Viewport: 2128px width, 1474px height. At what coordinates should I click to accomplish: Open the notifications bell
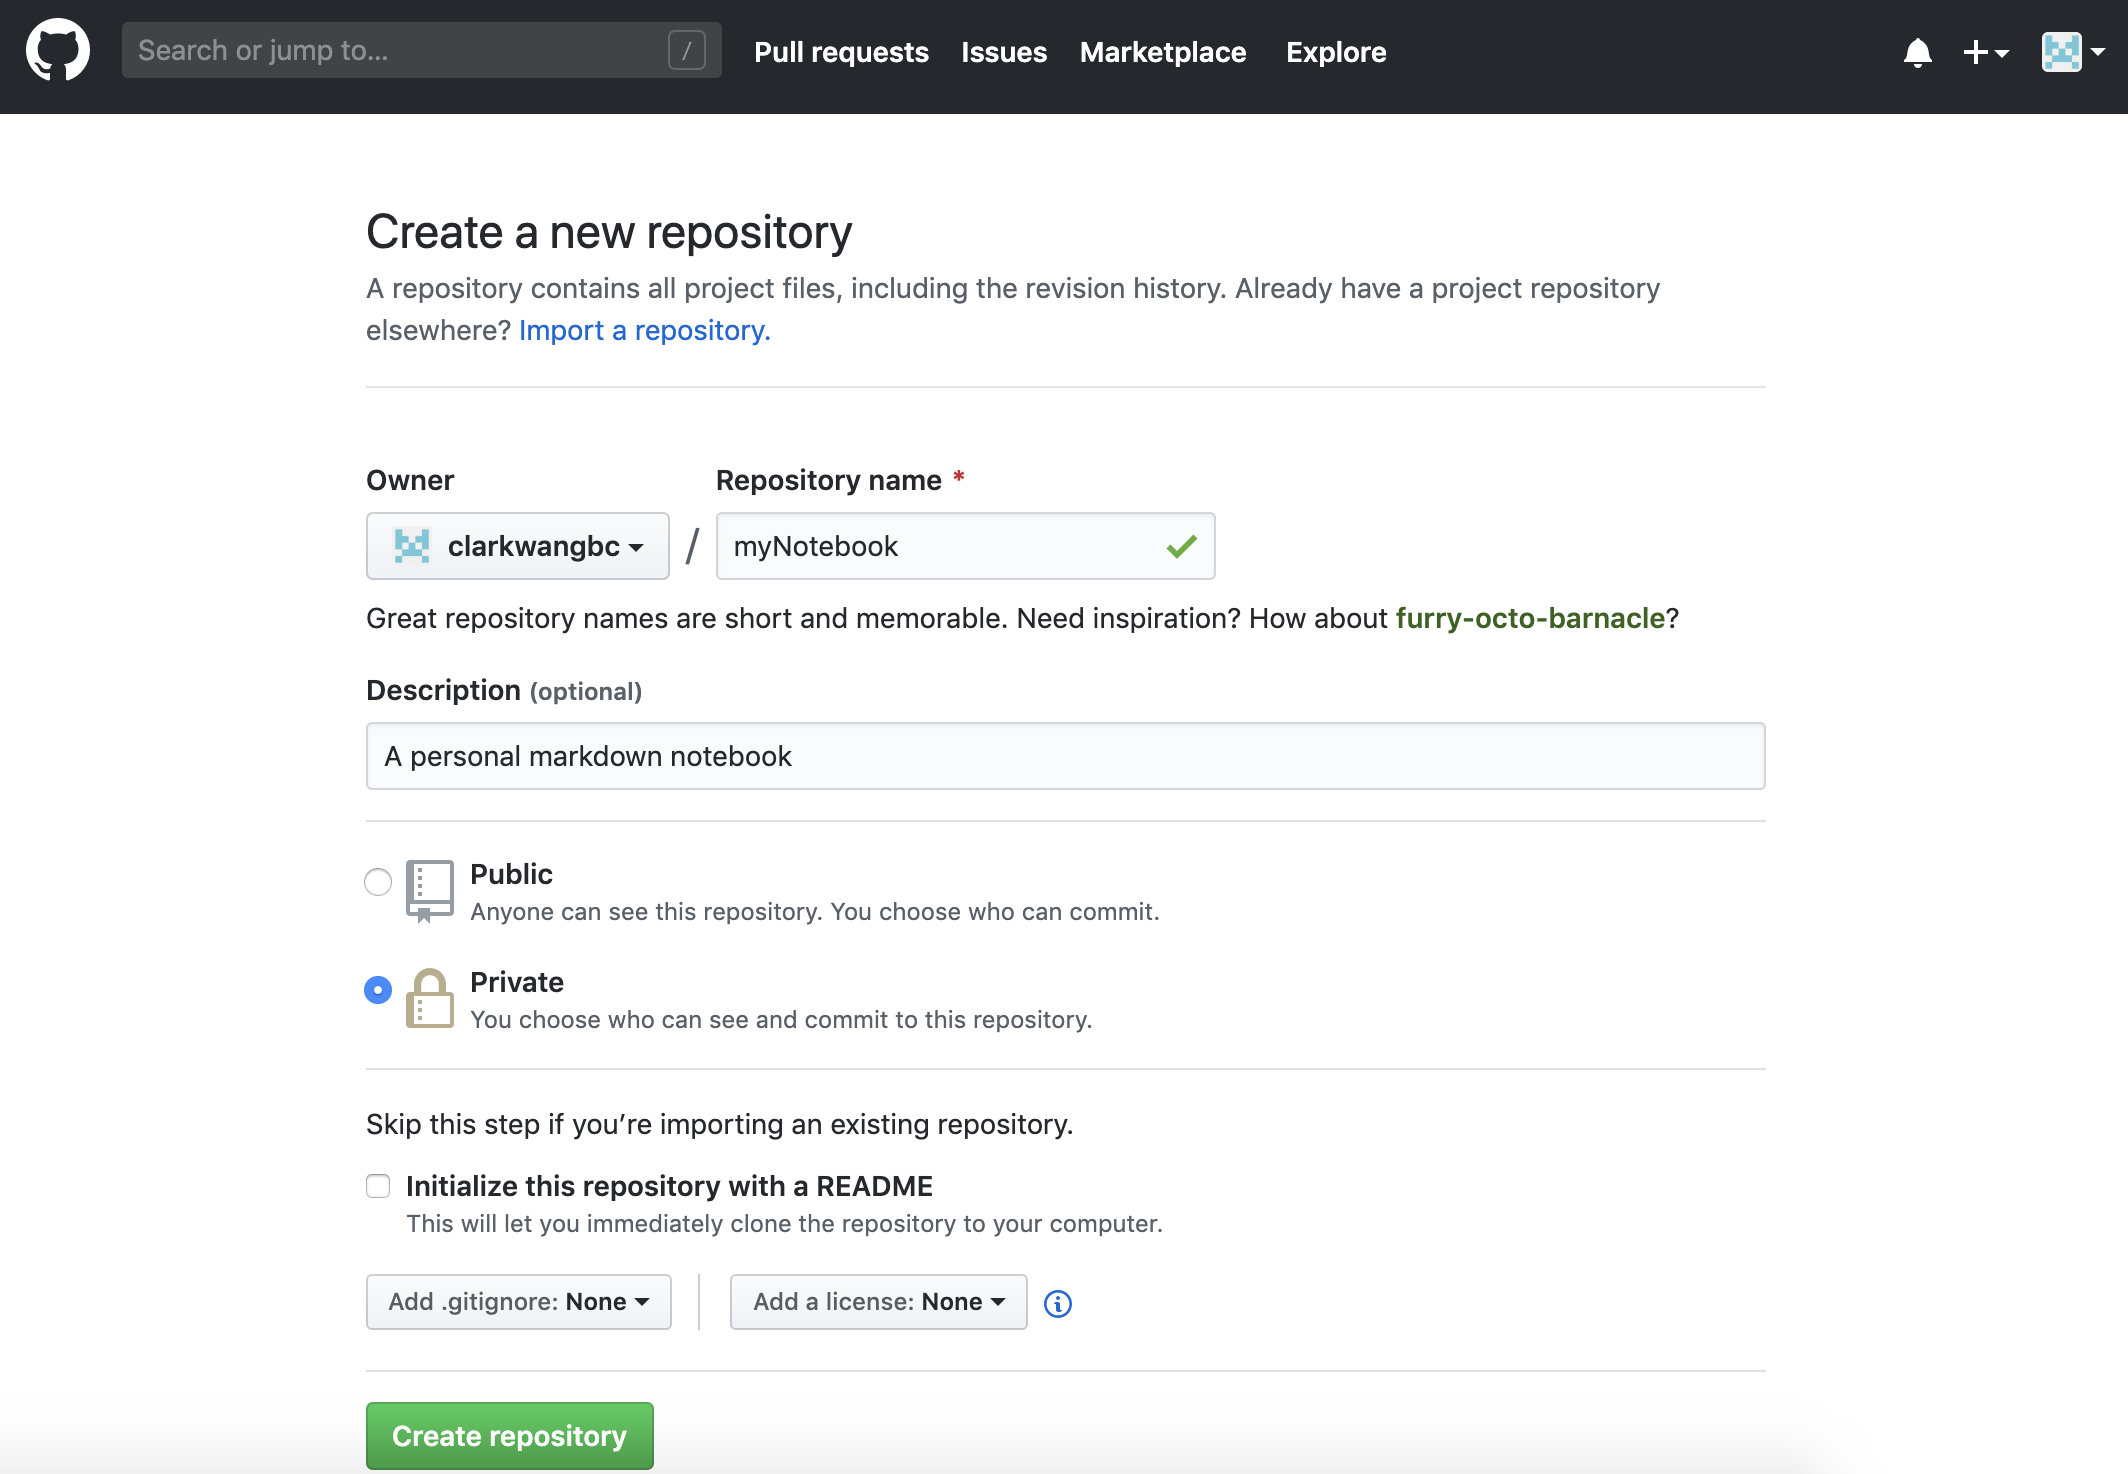(1917, 52)
